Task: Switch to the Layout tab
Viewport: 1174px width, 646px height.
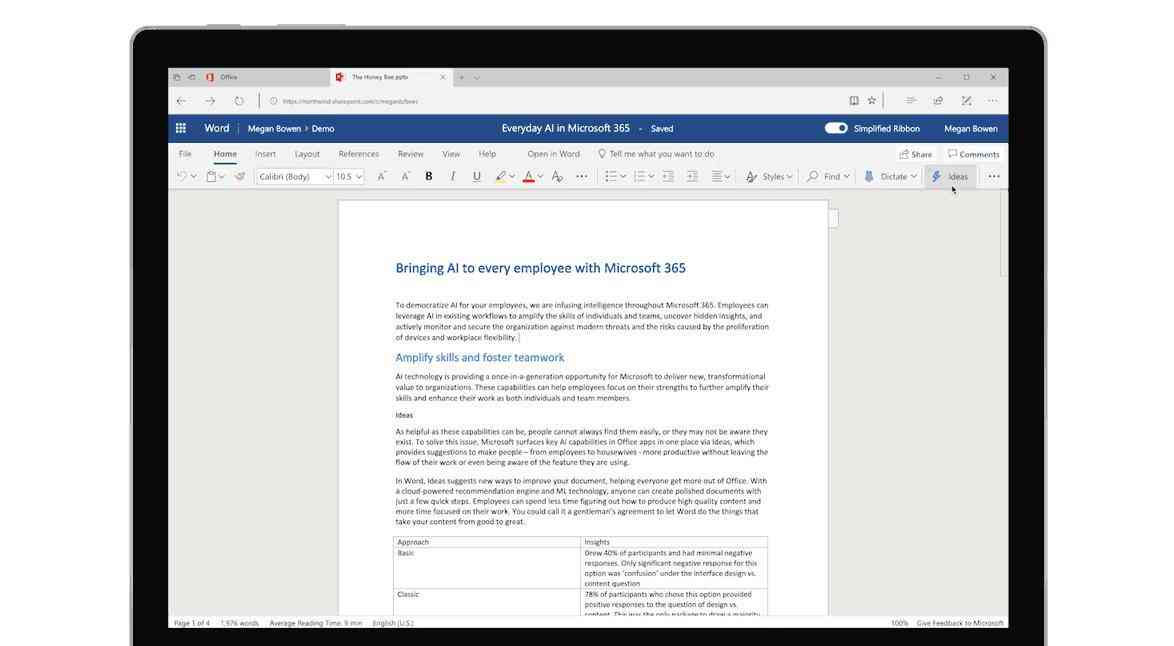Action: [x=307, y=154]
